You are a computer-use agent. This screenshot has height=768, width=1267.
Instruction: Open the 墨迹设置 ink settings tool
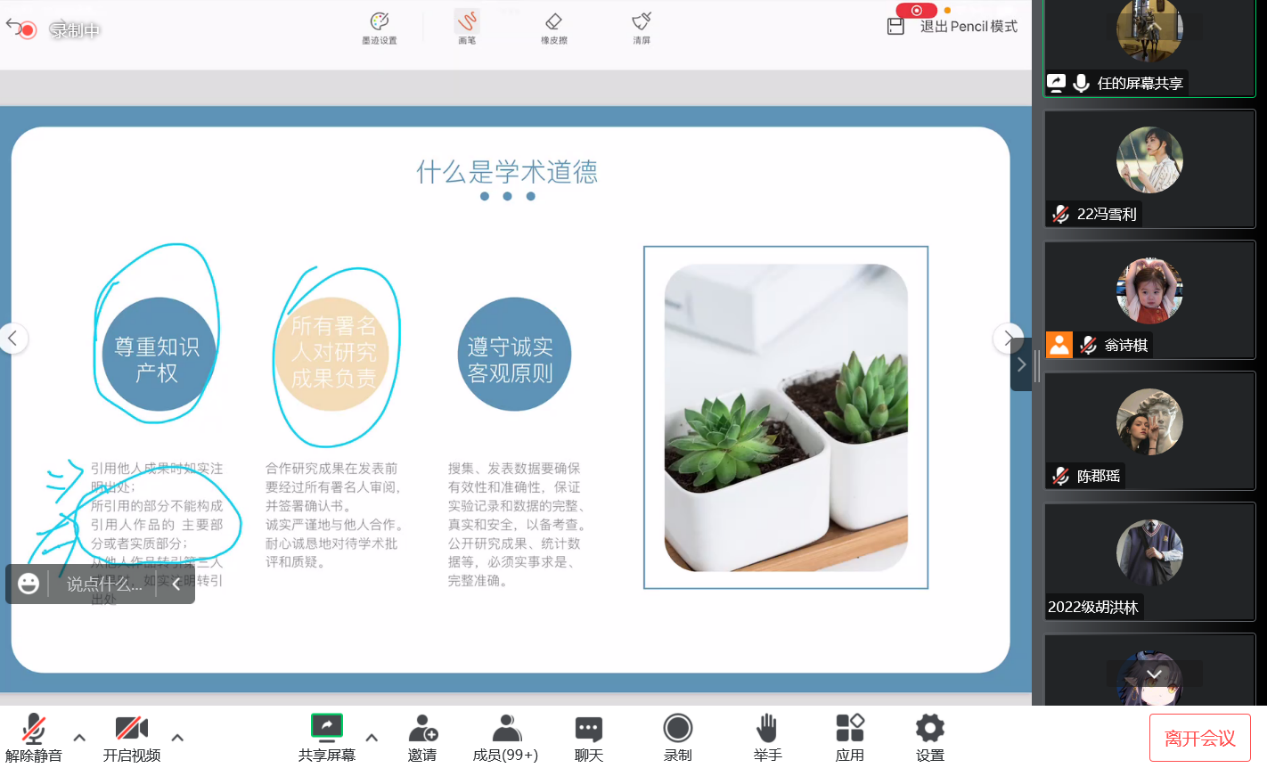tap(379, 27)
